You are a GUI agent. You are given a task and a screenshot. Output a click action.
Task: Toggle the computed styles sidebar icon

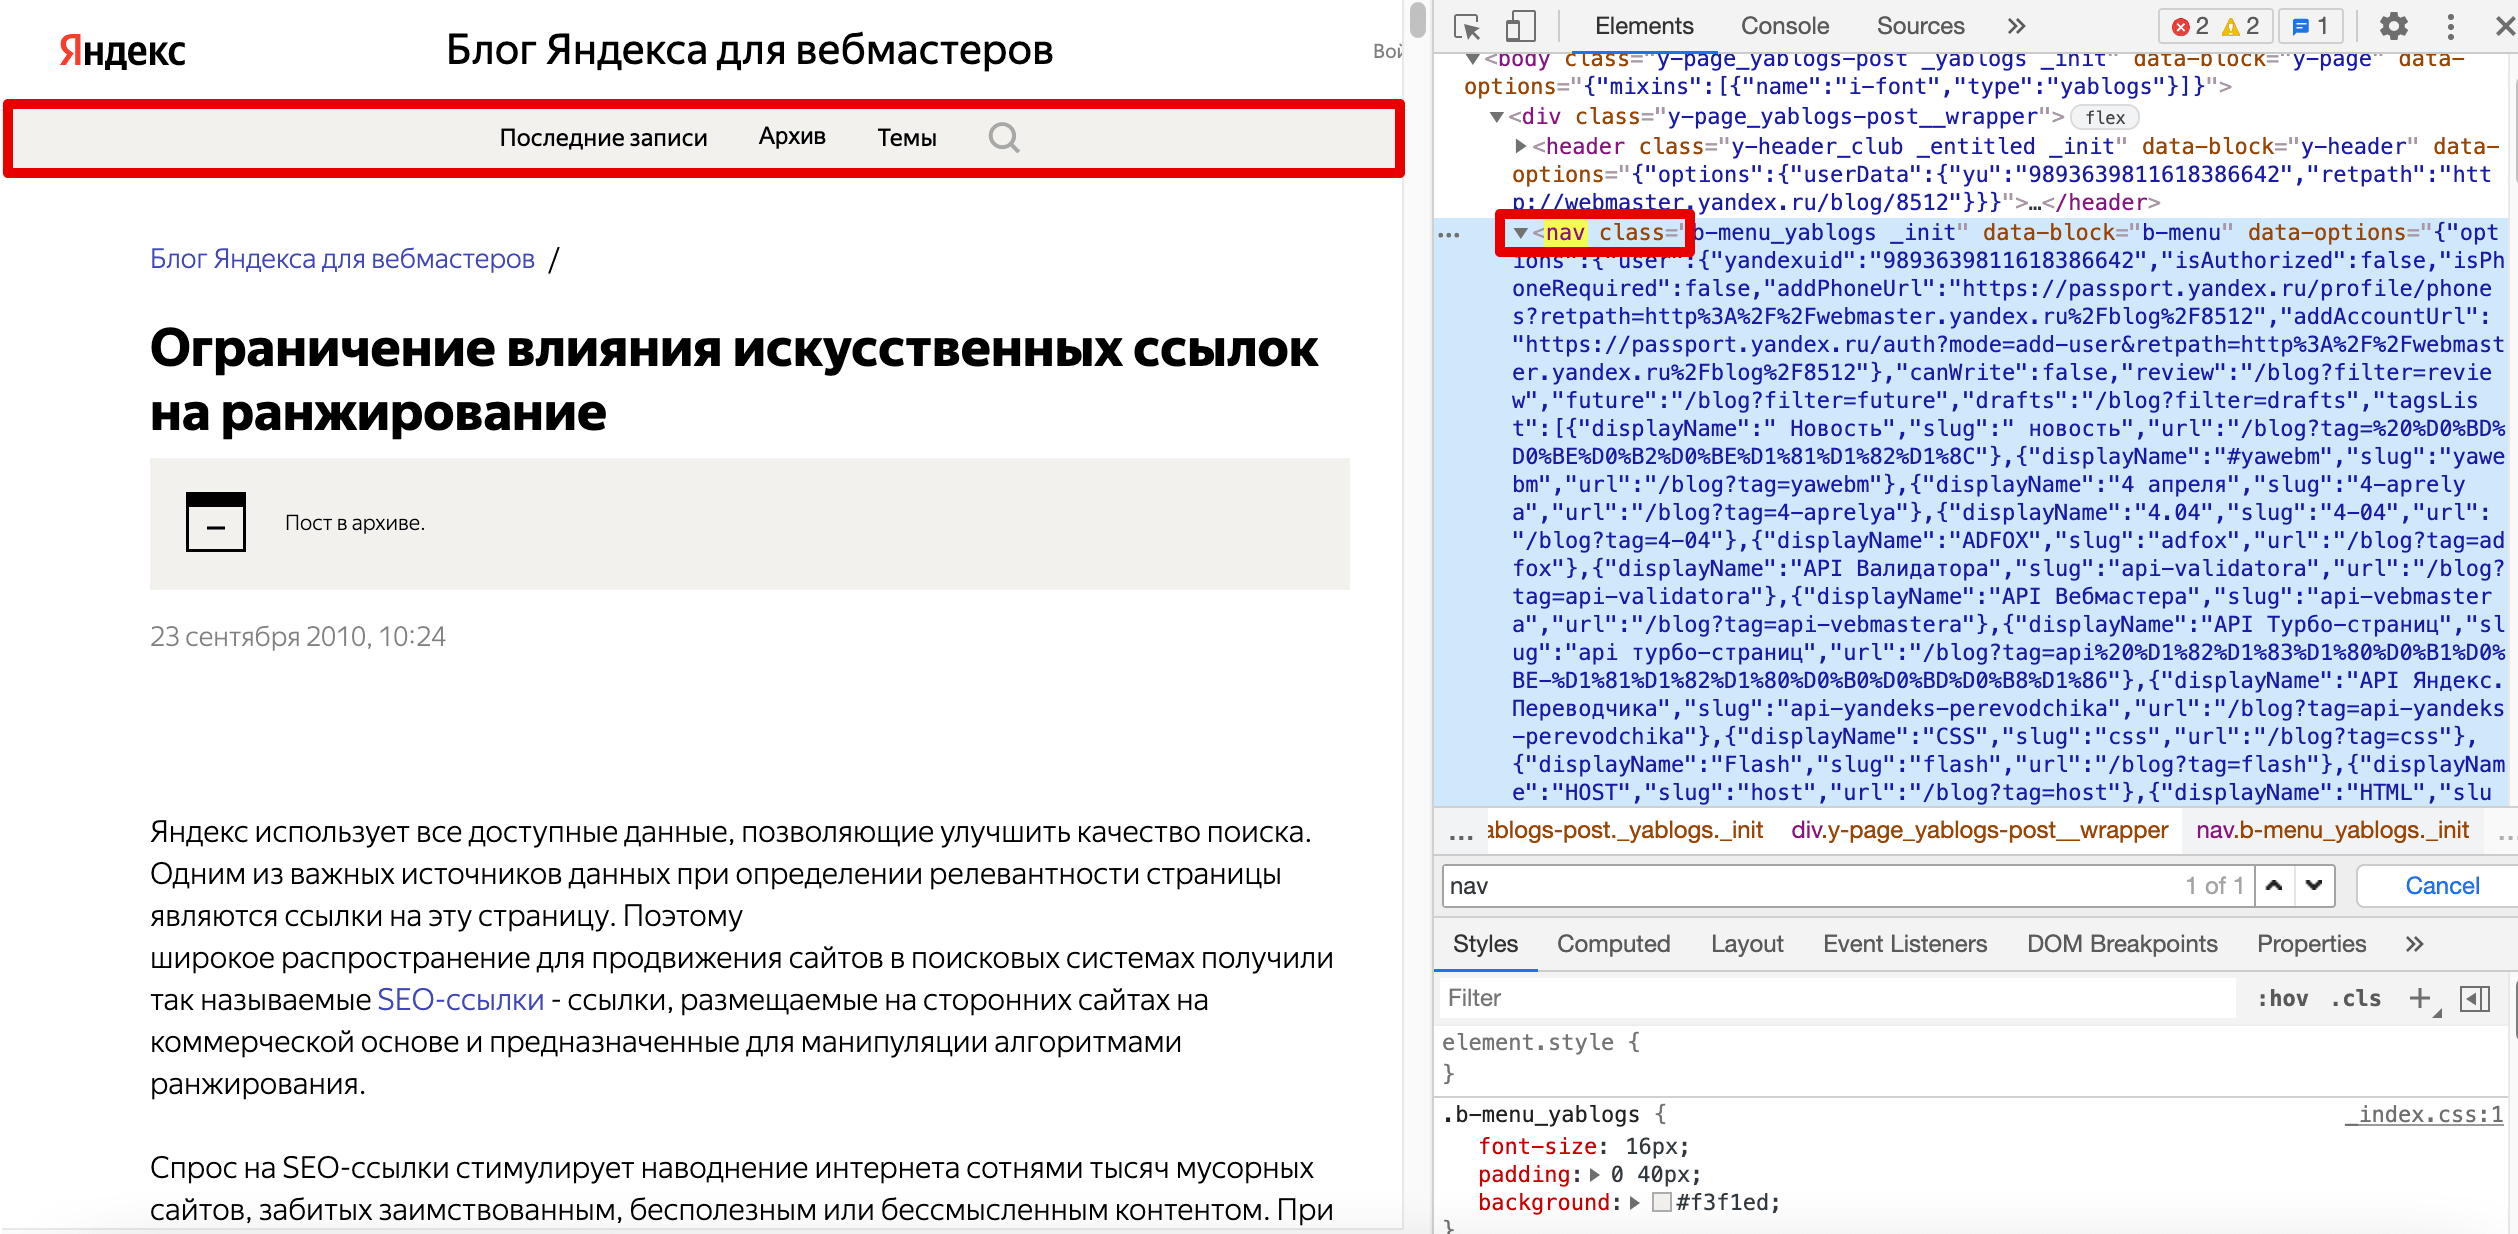pyautogui.click(x=2475, y=998)
